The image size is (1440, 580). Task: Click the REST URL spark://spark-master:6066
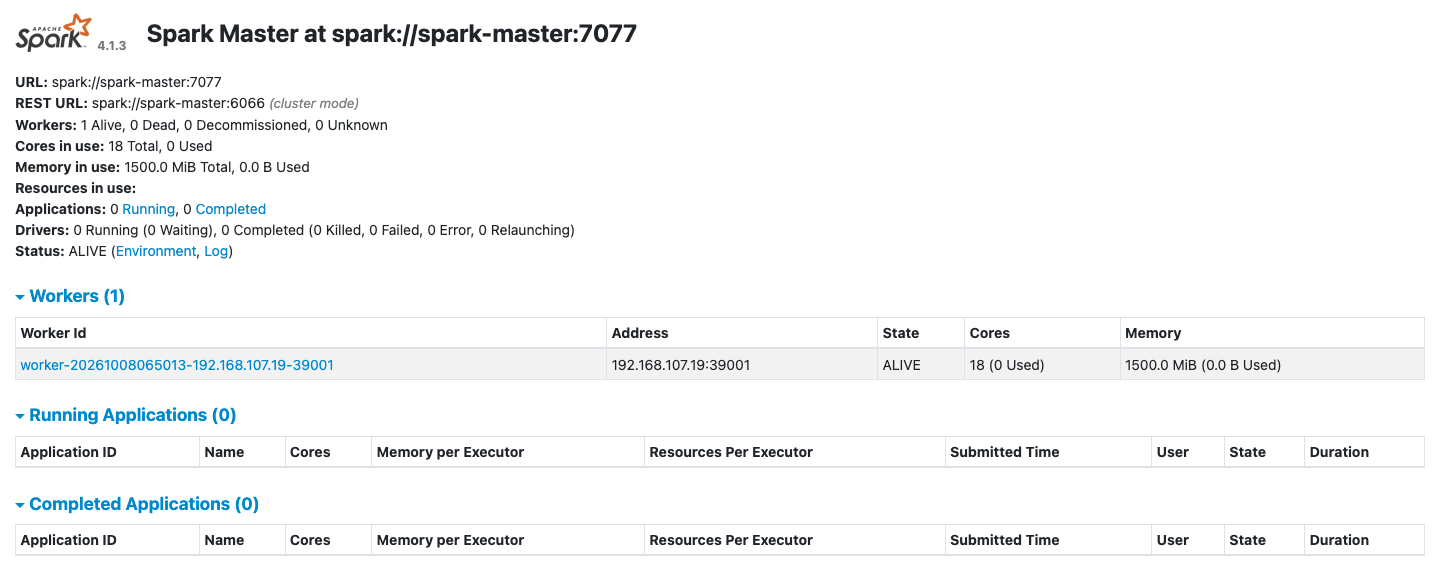178,103
